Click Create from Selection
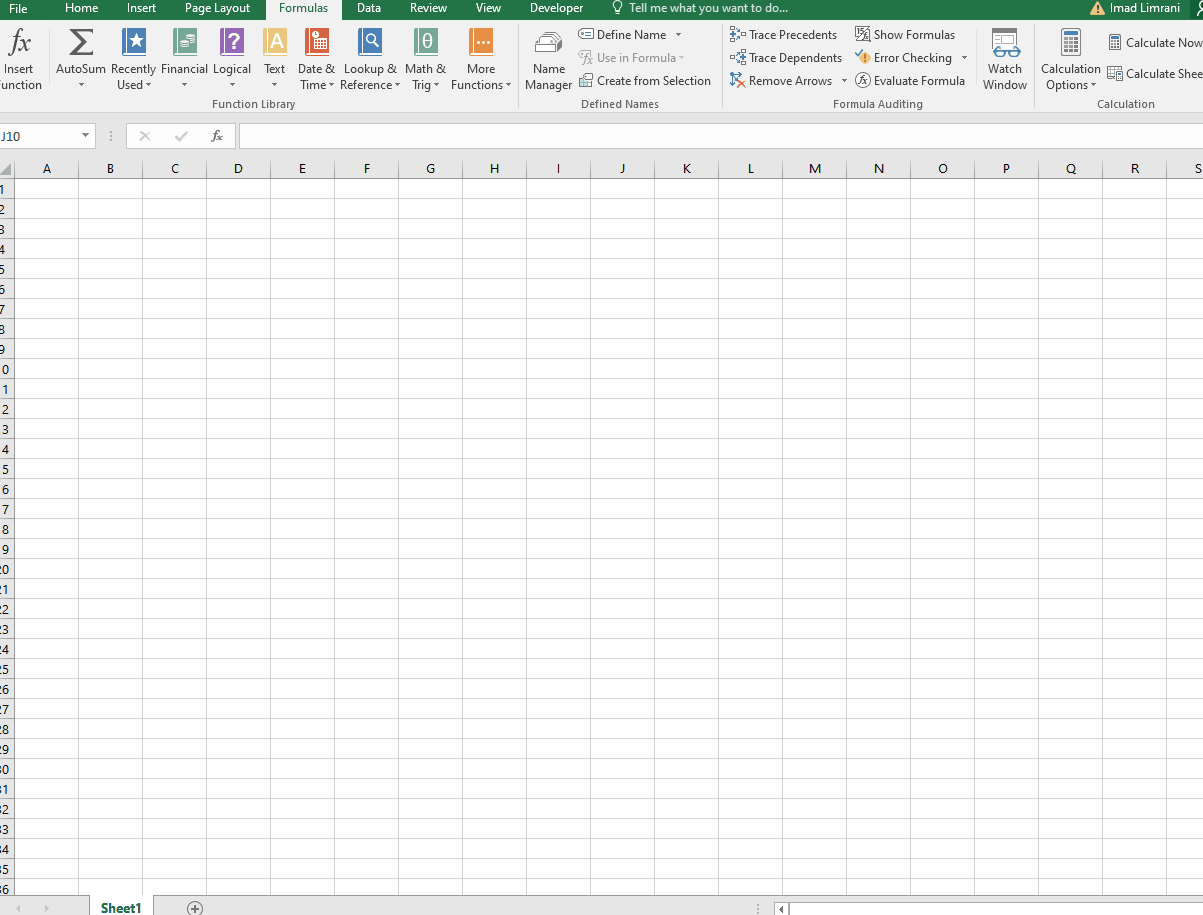Screen dimensions: 1203x915 tap(645, 81)
